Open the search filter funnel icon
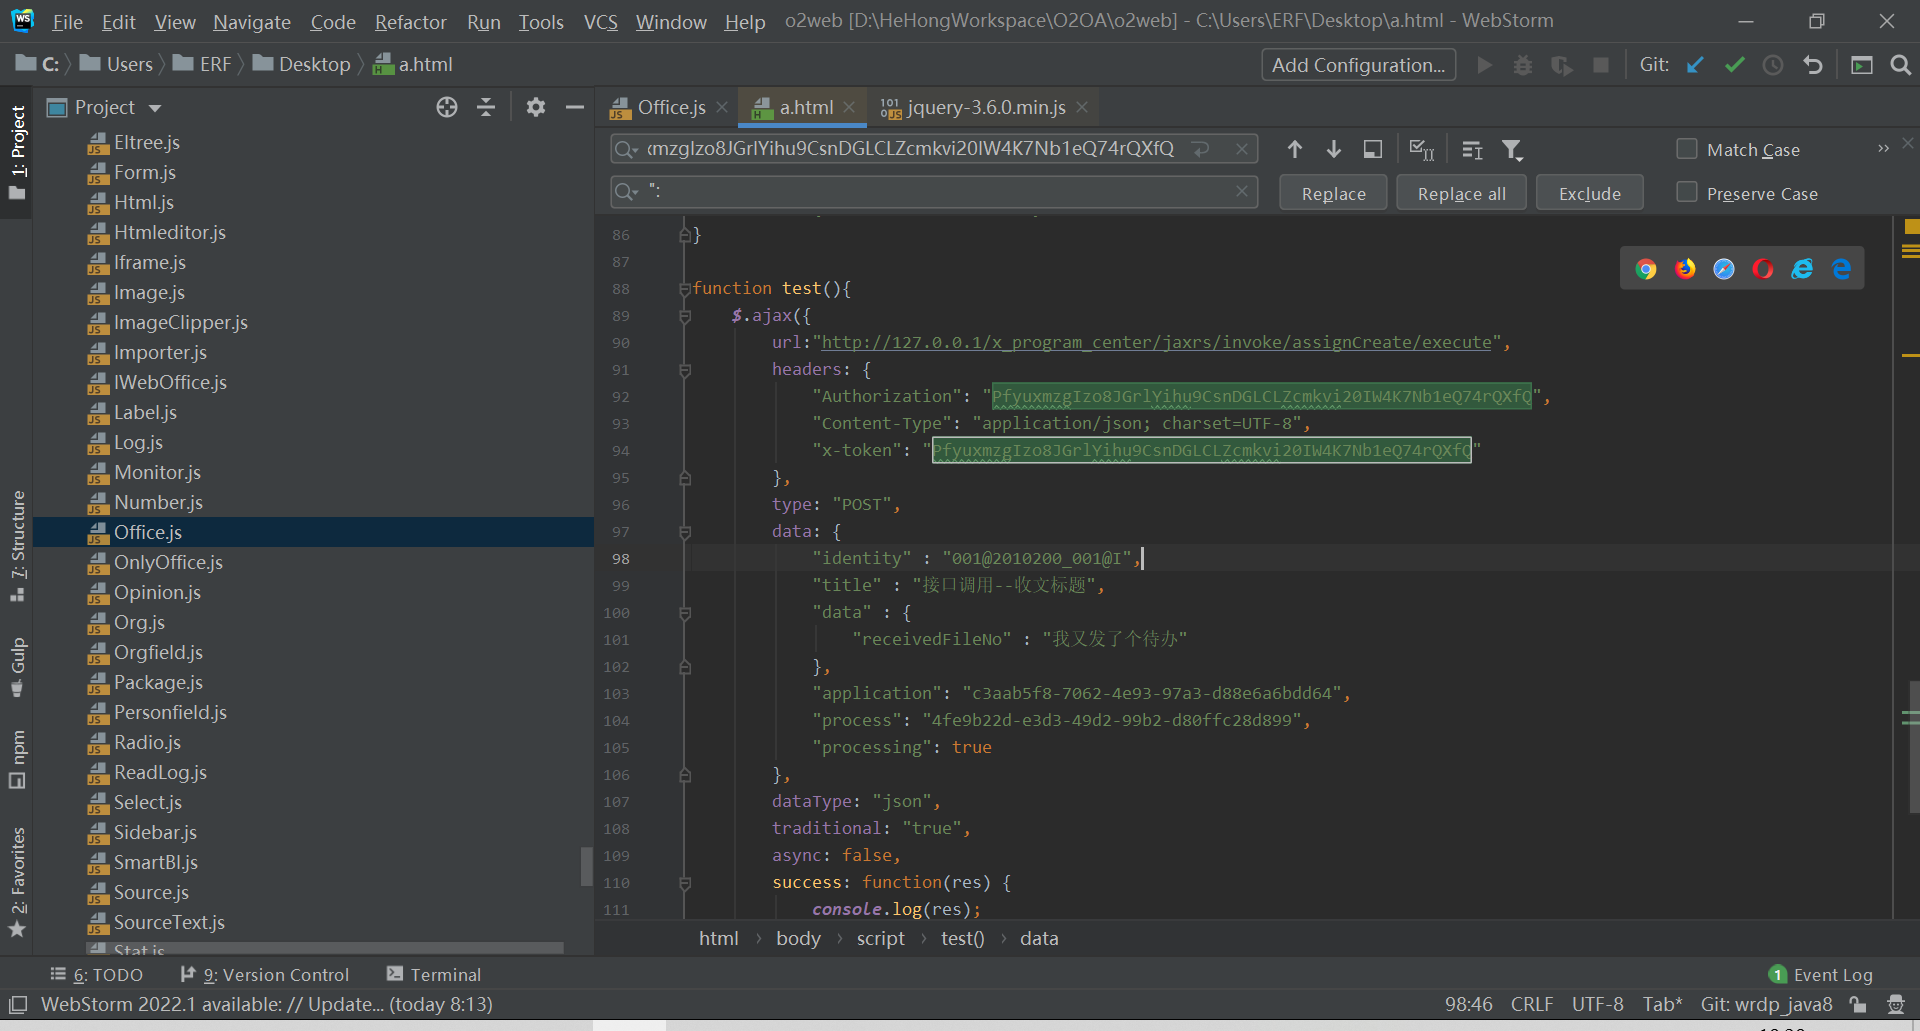 [1512, 150]
